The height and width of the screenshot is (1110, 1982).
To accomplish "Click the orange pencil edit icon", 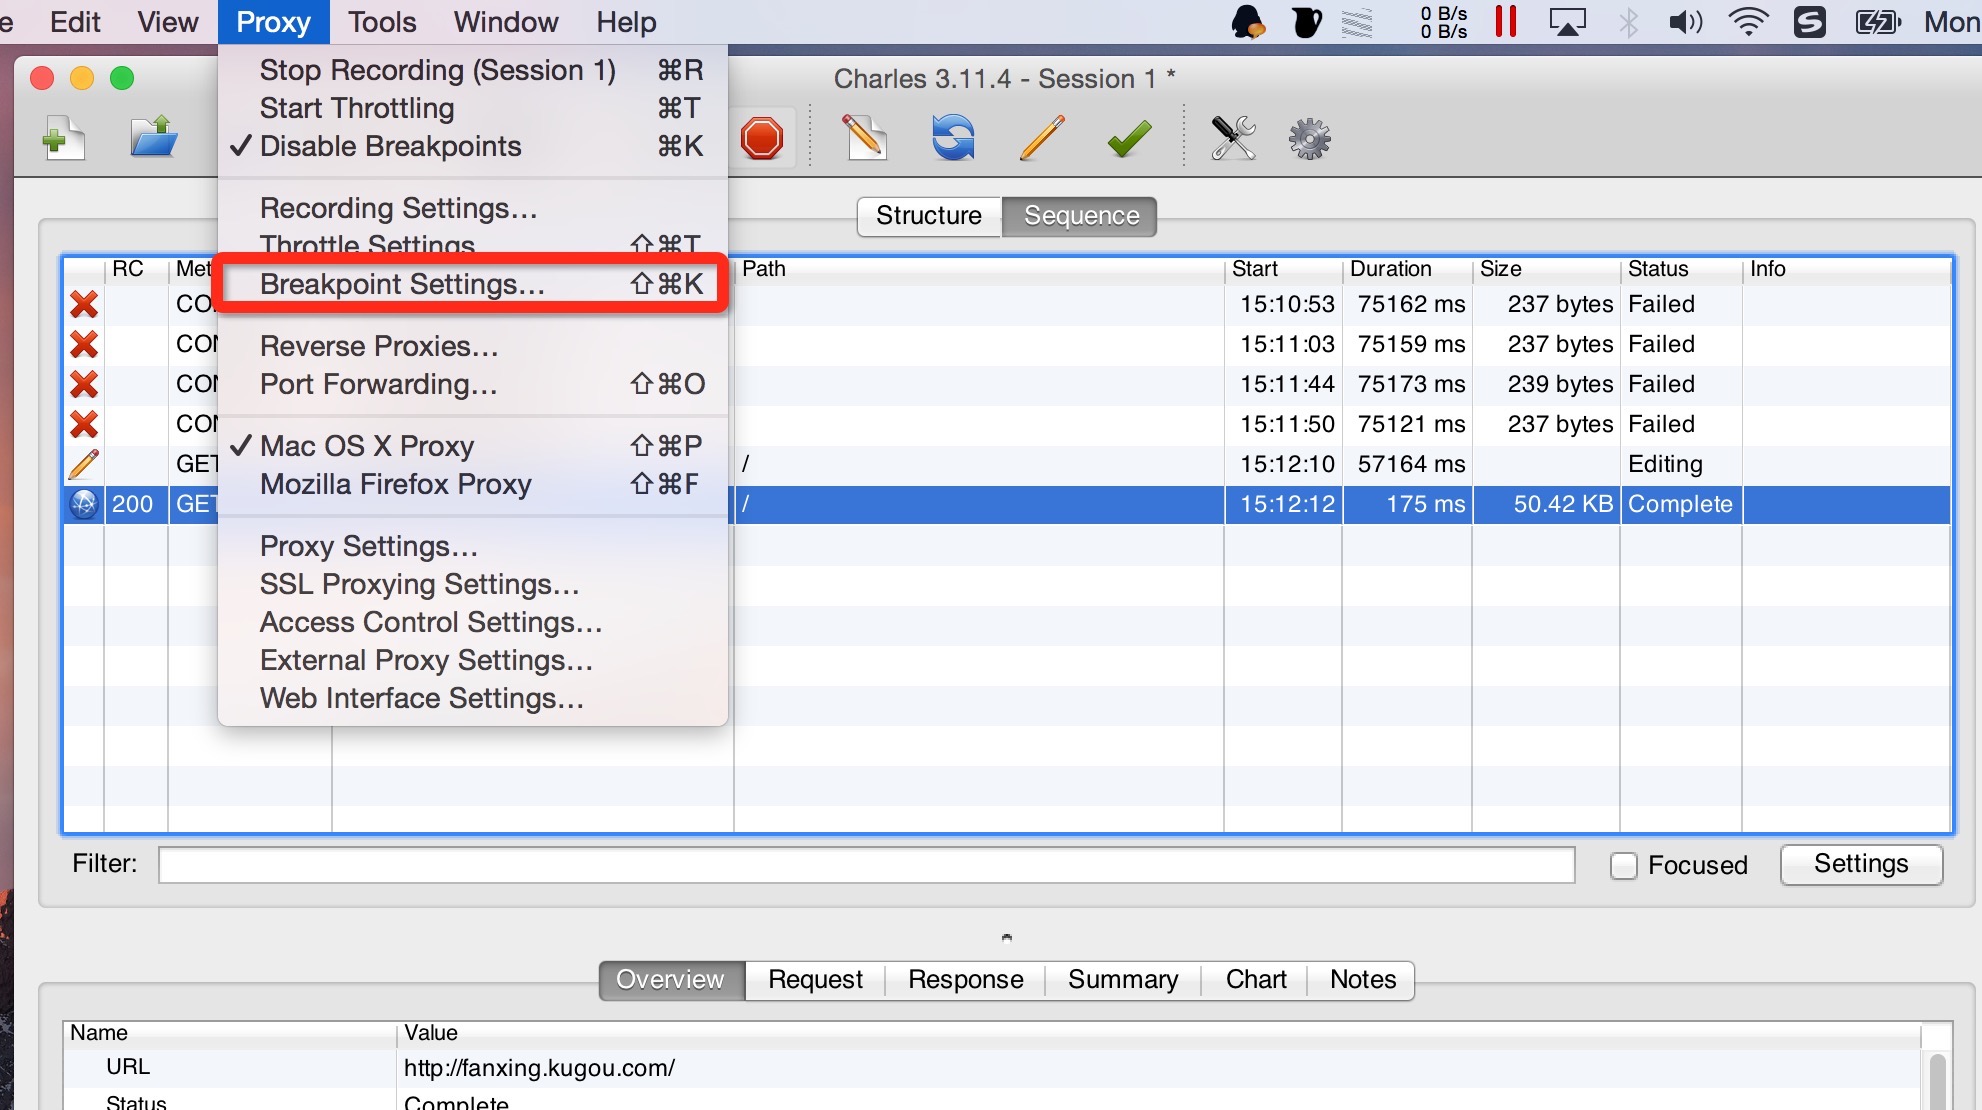I will (1041, 138).
